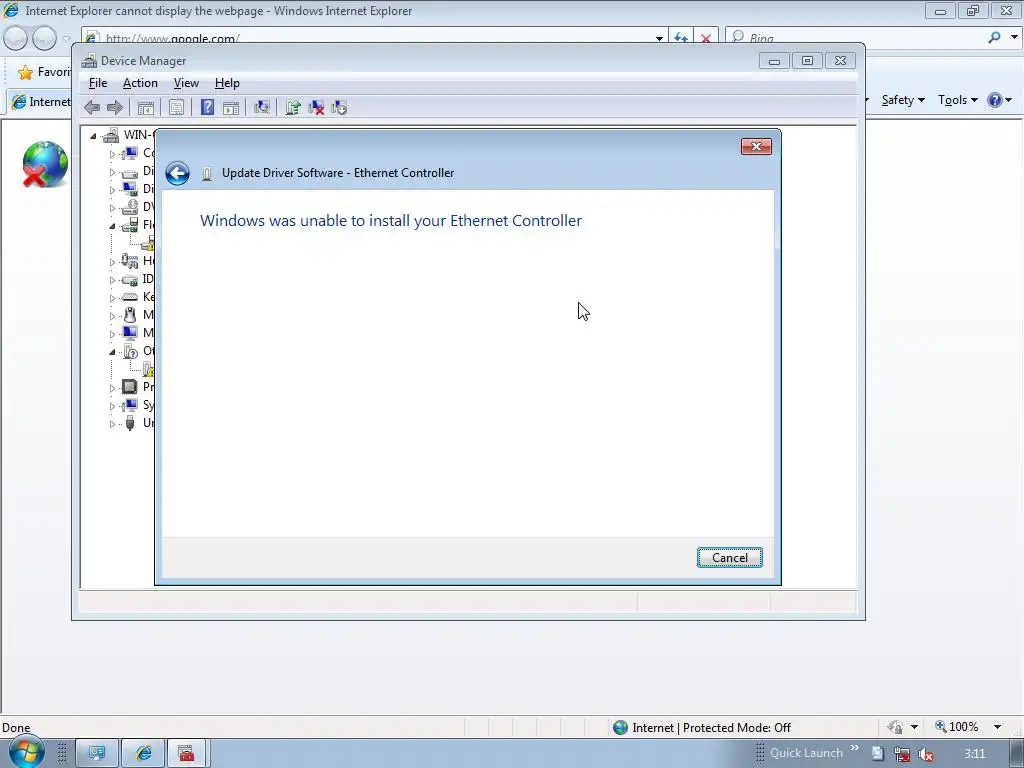Image resolution: width=1024 pixels, height=768 pixels.
Task: Click the first taskbar button with monitor icon
Action: (97, 754)
